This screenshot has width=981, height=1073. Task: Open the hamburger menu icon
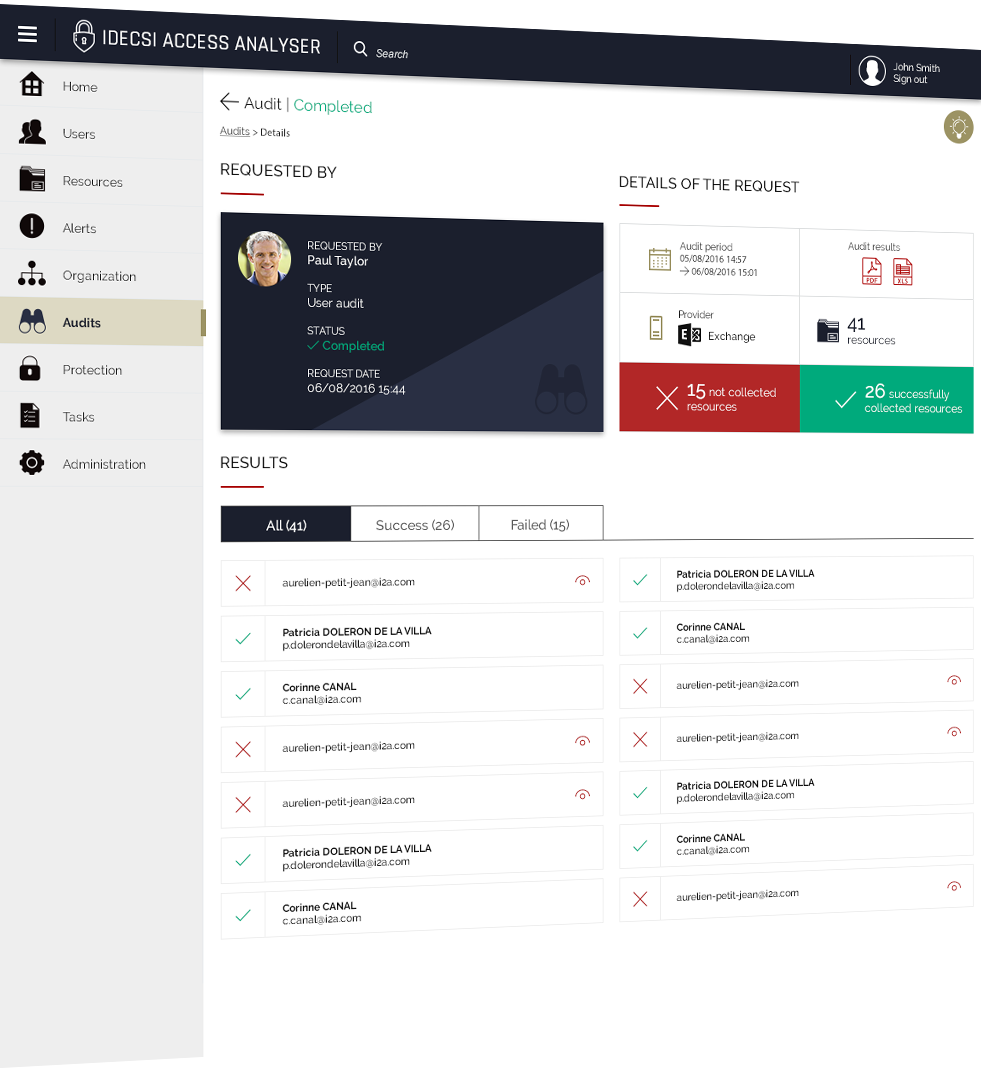click(x=28, y=35)
